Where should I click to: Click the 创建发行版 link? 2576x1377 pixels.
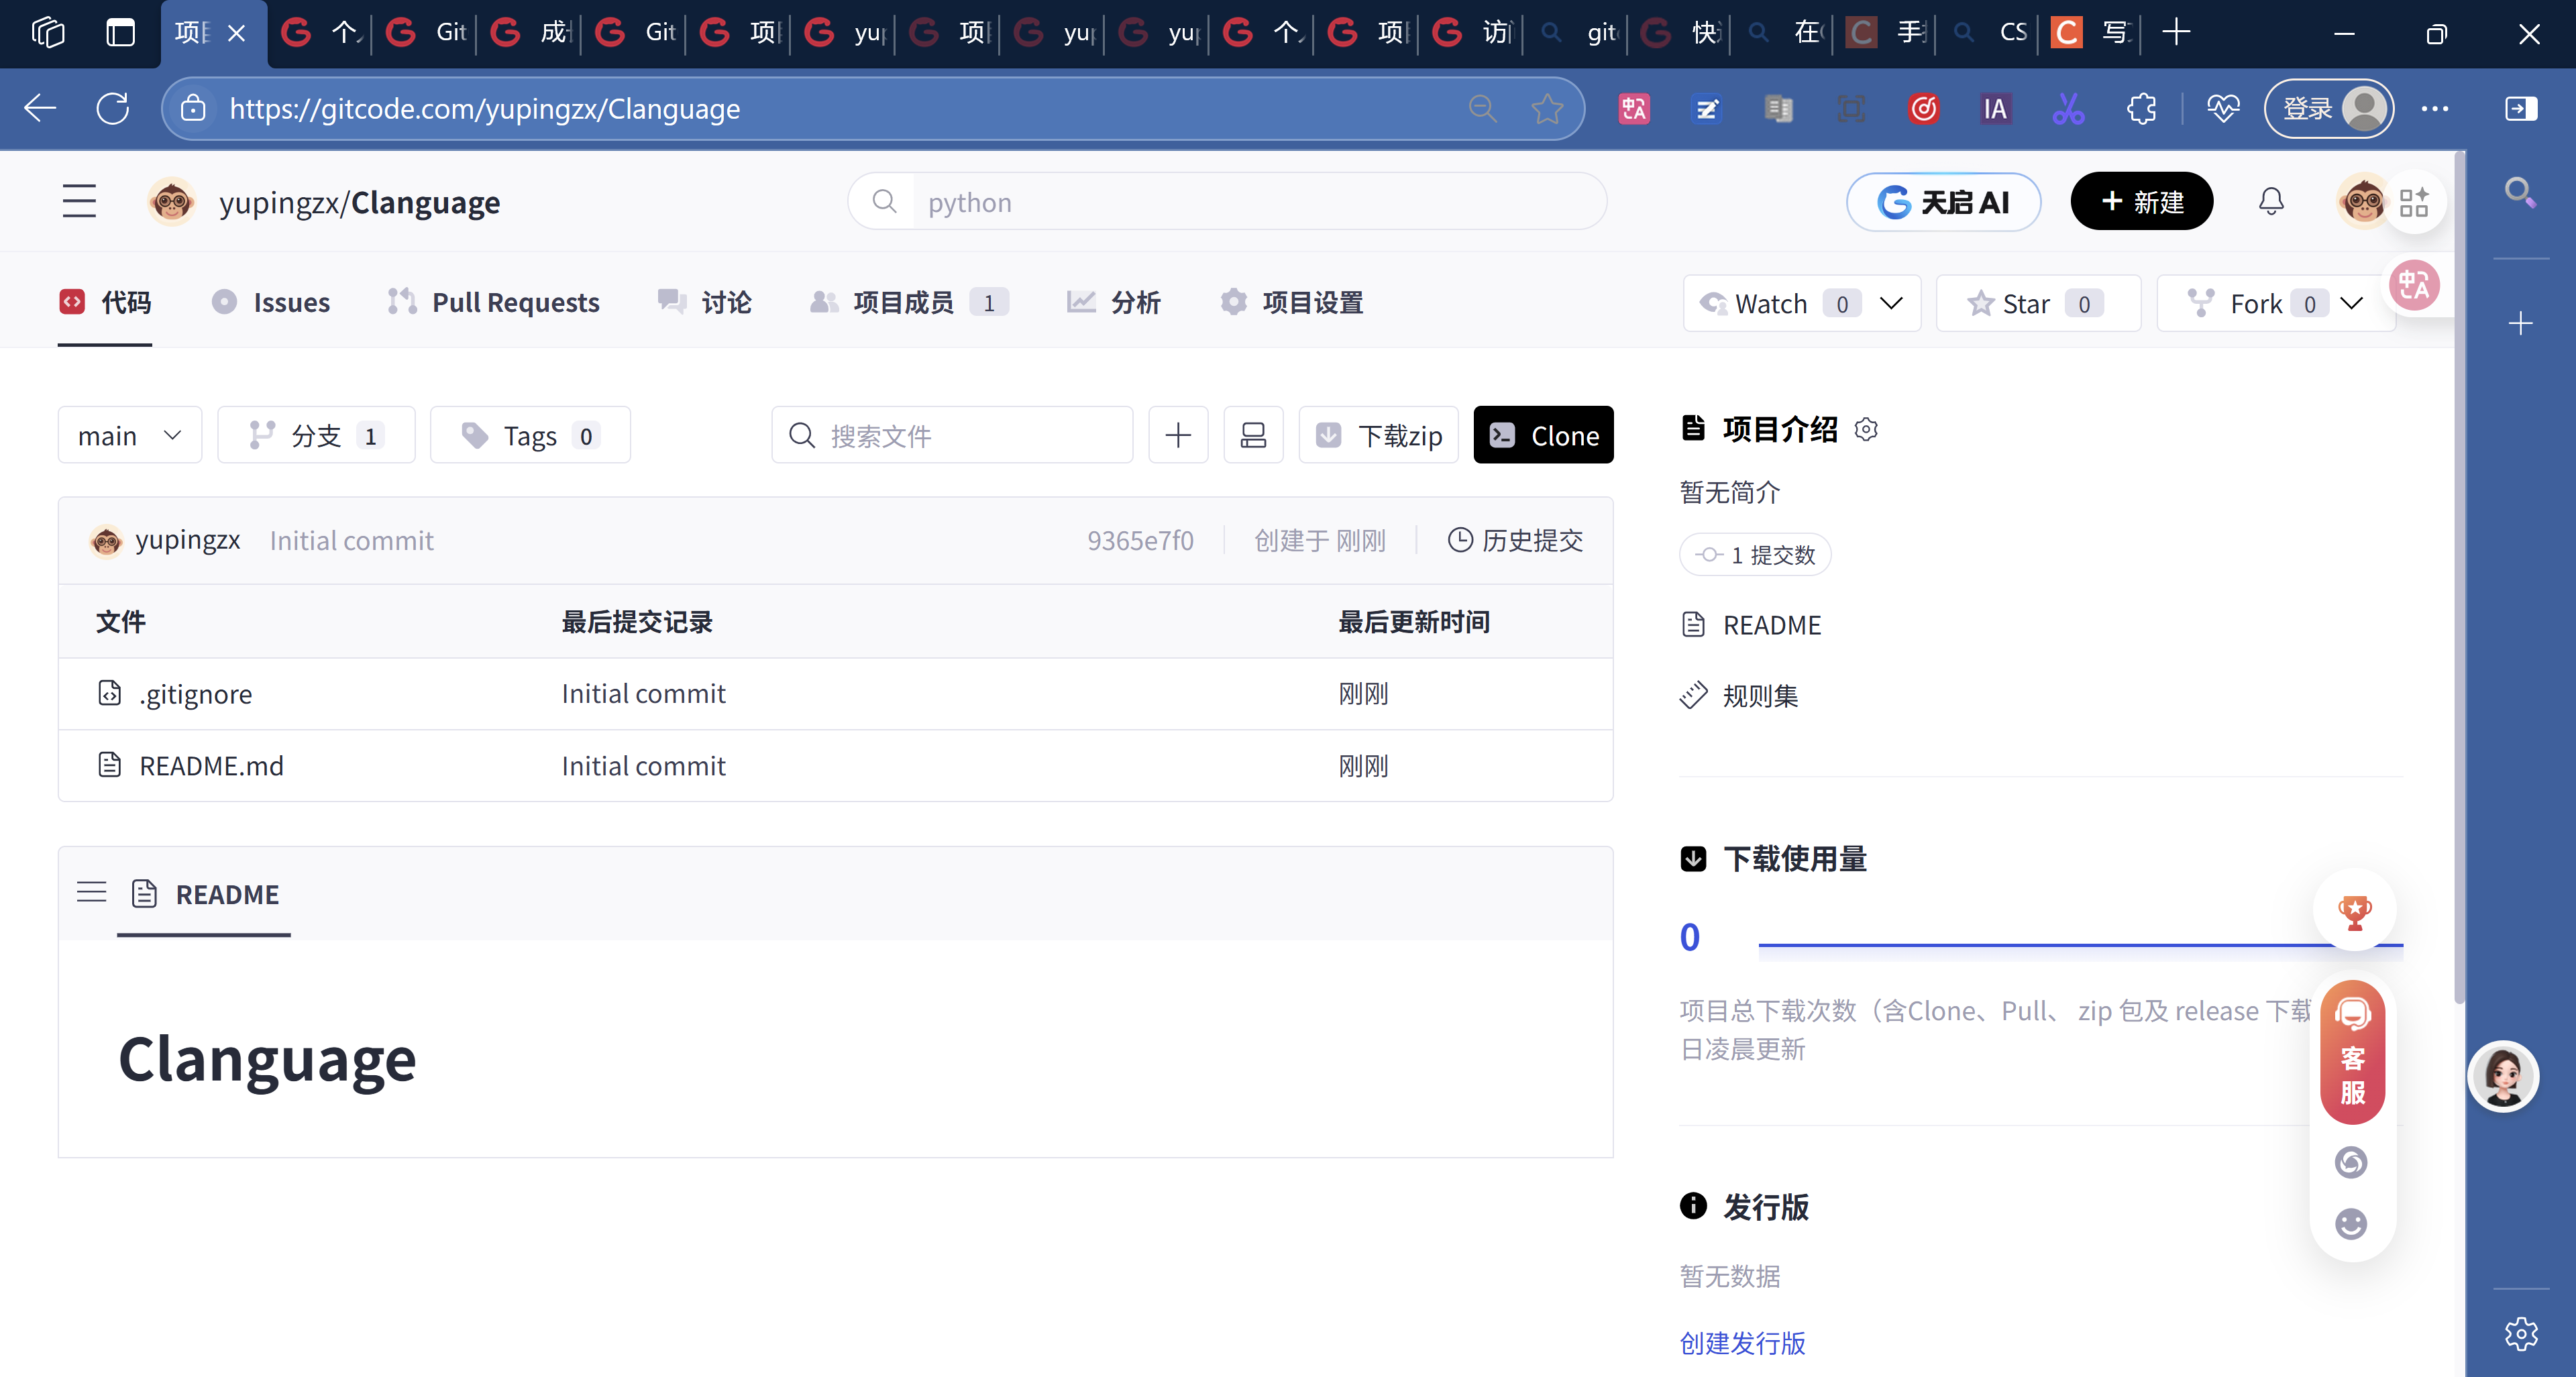coord(1742,1343)
